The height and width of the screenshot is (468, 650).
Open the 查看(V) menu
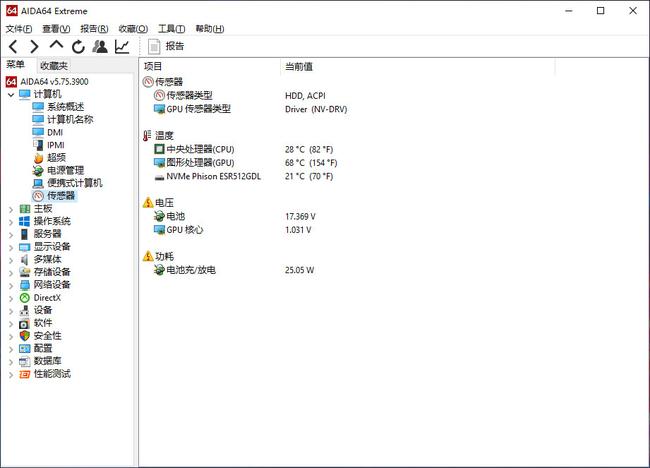tap(56, 29)
